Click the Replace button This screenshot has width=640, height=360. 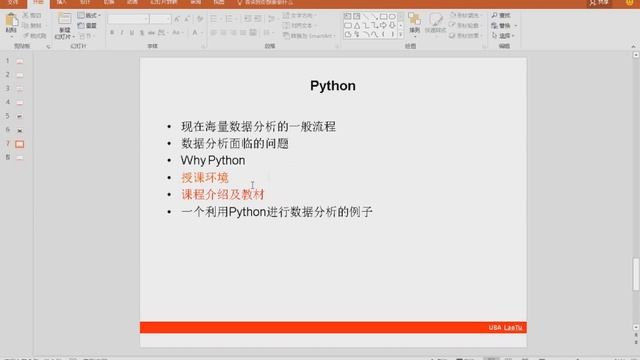[505, 25]
